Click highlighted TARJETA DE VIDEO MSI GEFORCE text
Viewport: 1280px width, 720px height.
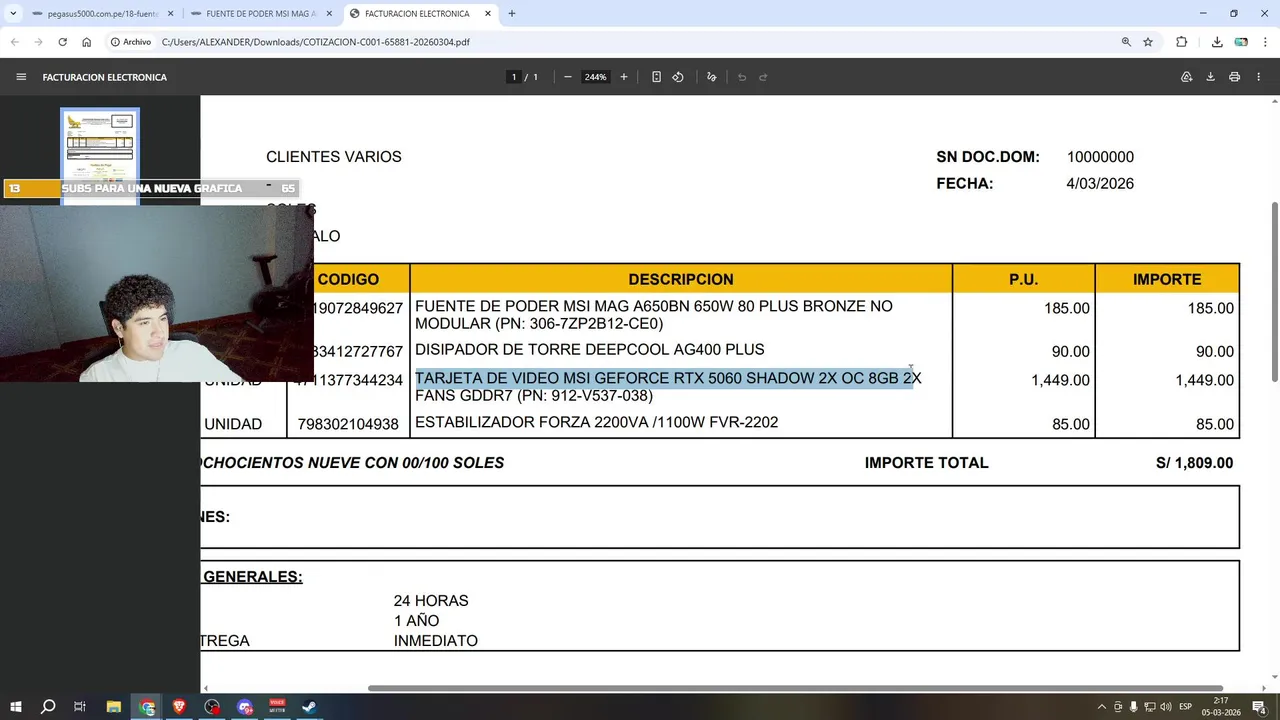(668, 378)
